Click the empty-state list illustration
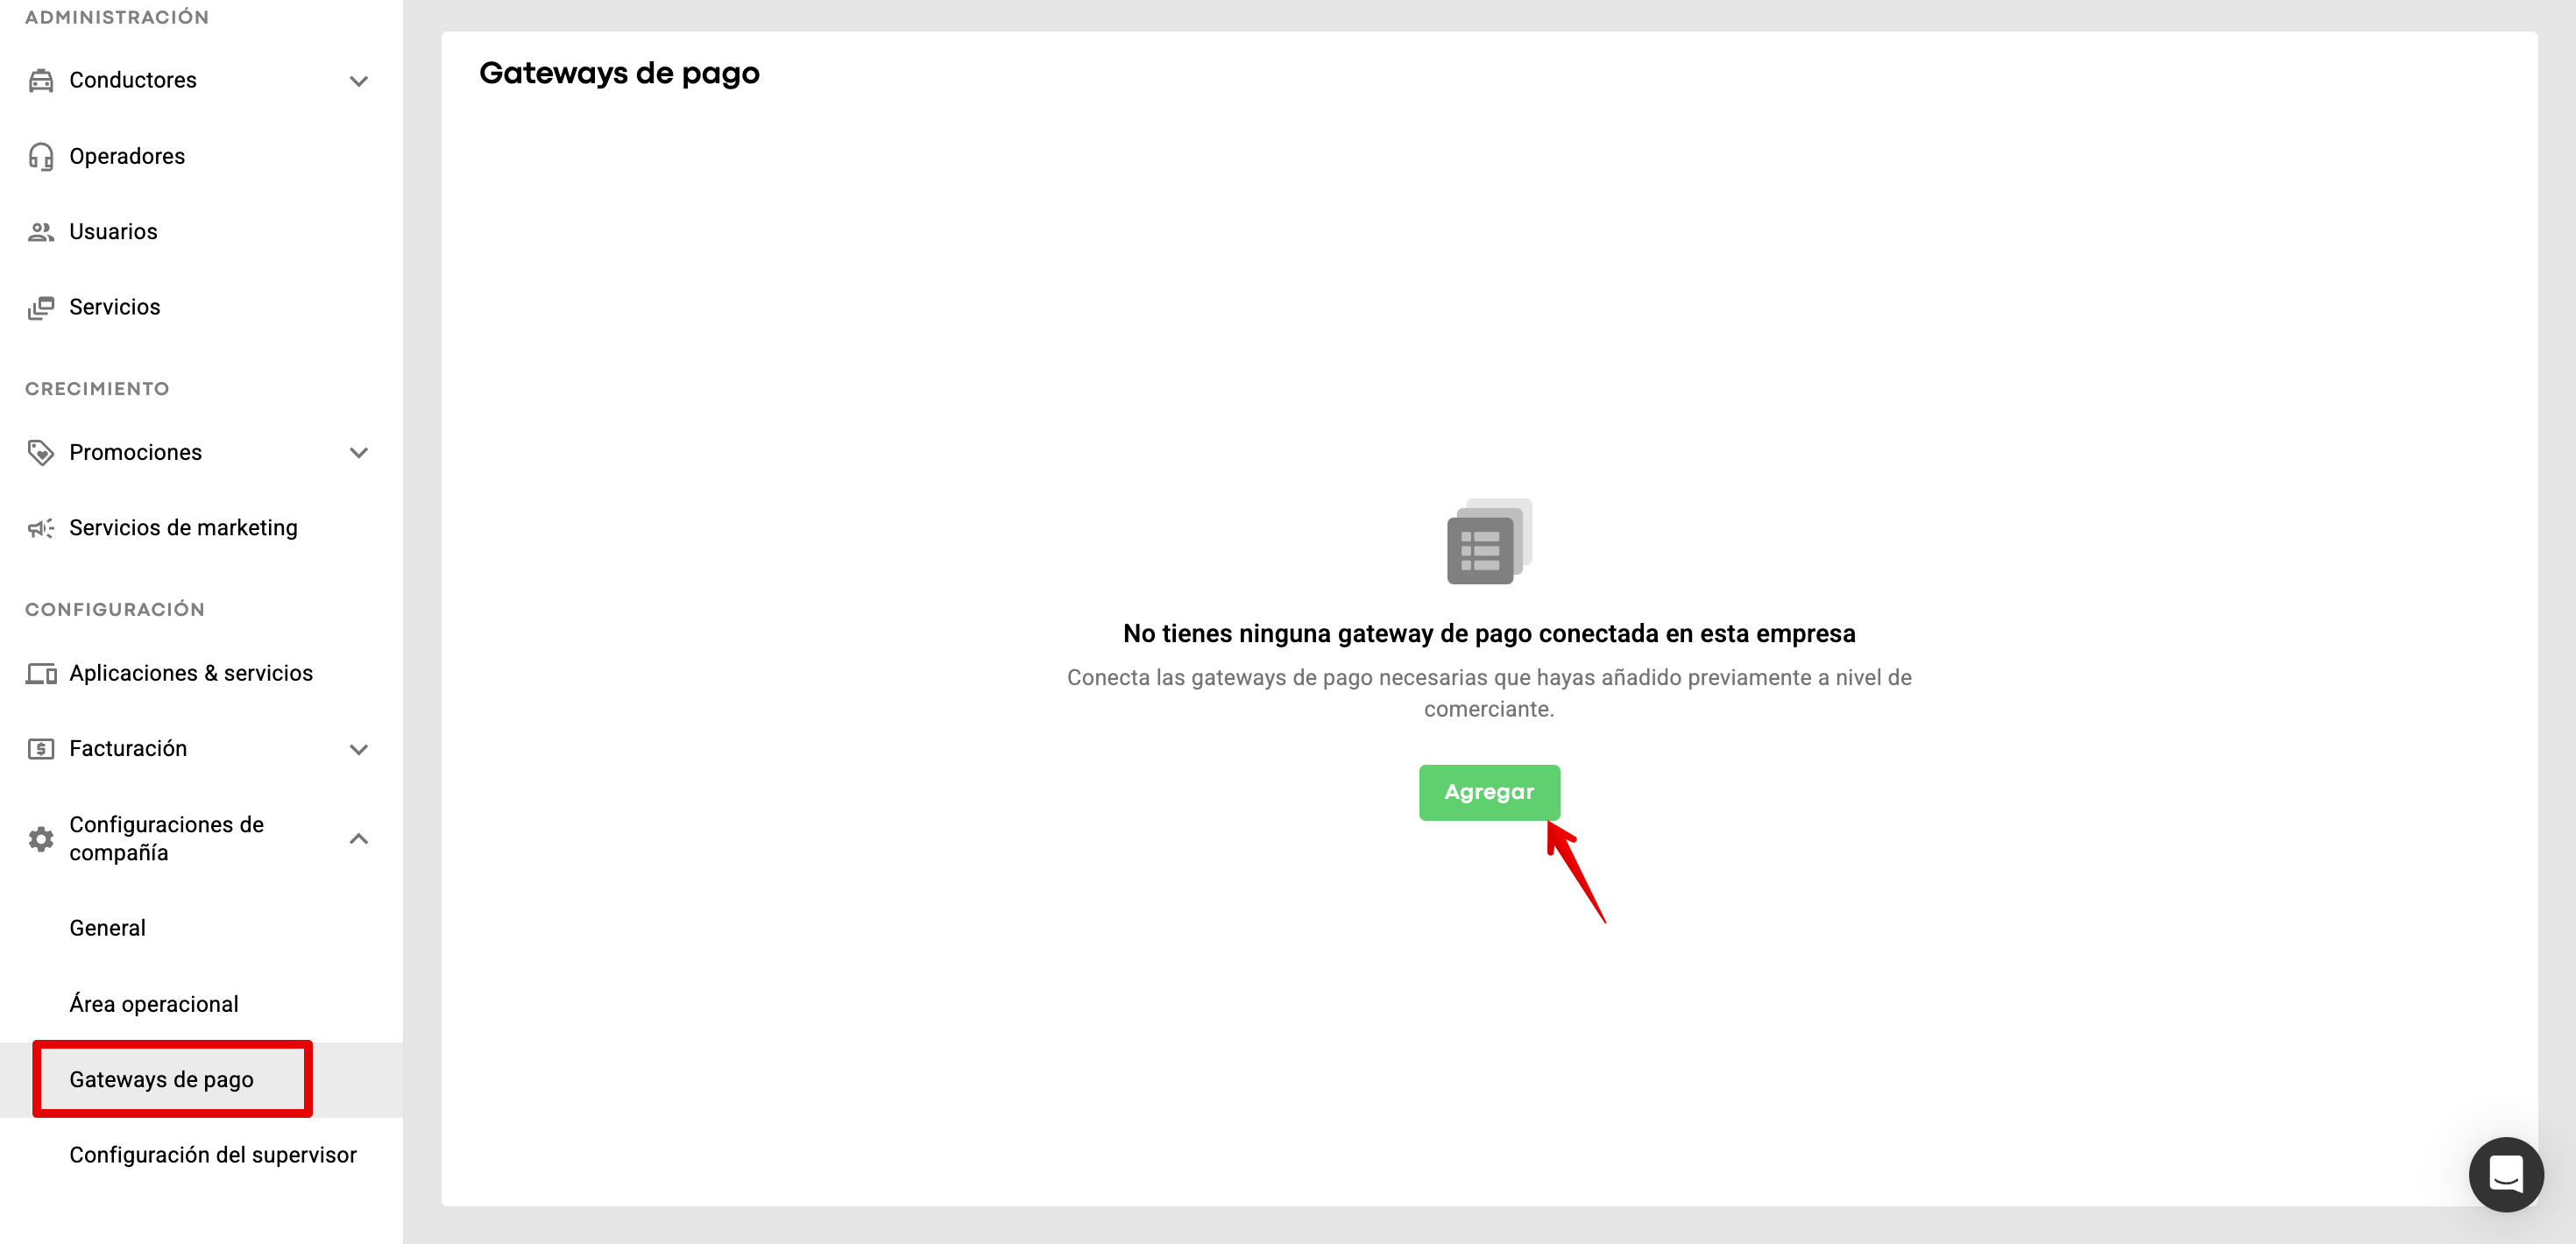Image resolution: width=2576 pixels, height=1244 pixels. (1488, 542)
